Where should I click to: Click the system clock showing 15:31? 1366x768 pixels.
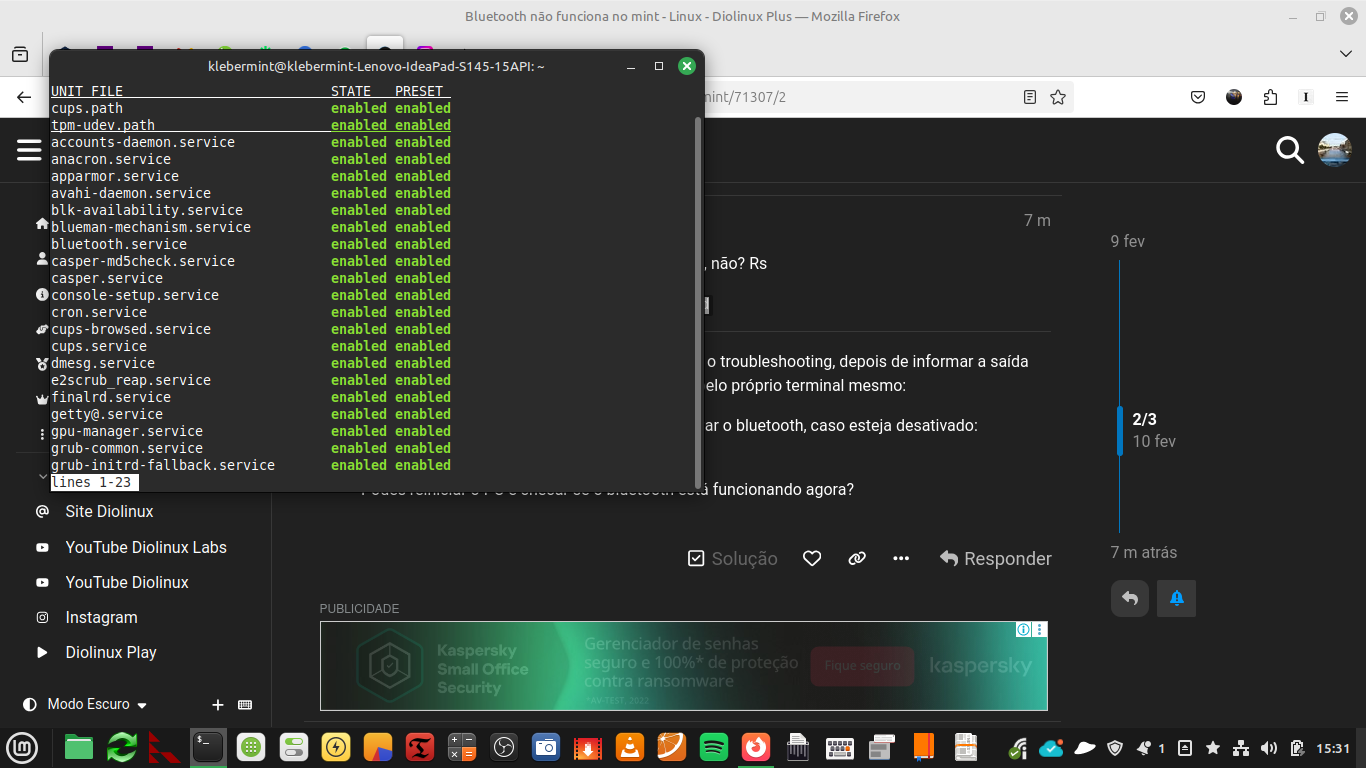1333,748
